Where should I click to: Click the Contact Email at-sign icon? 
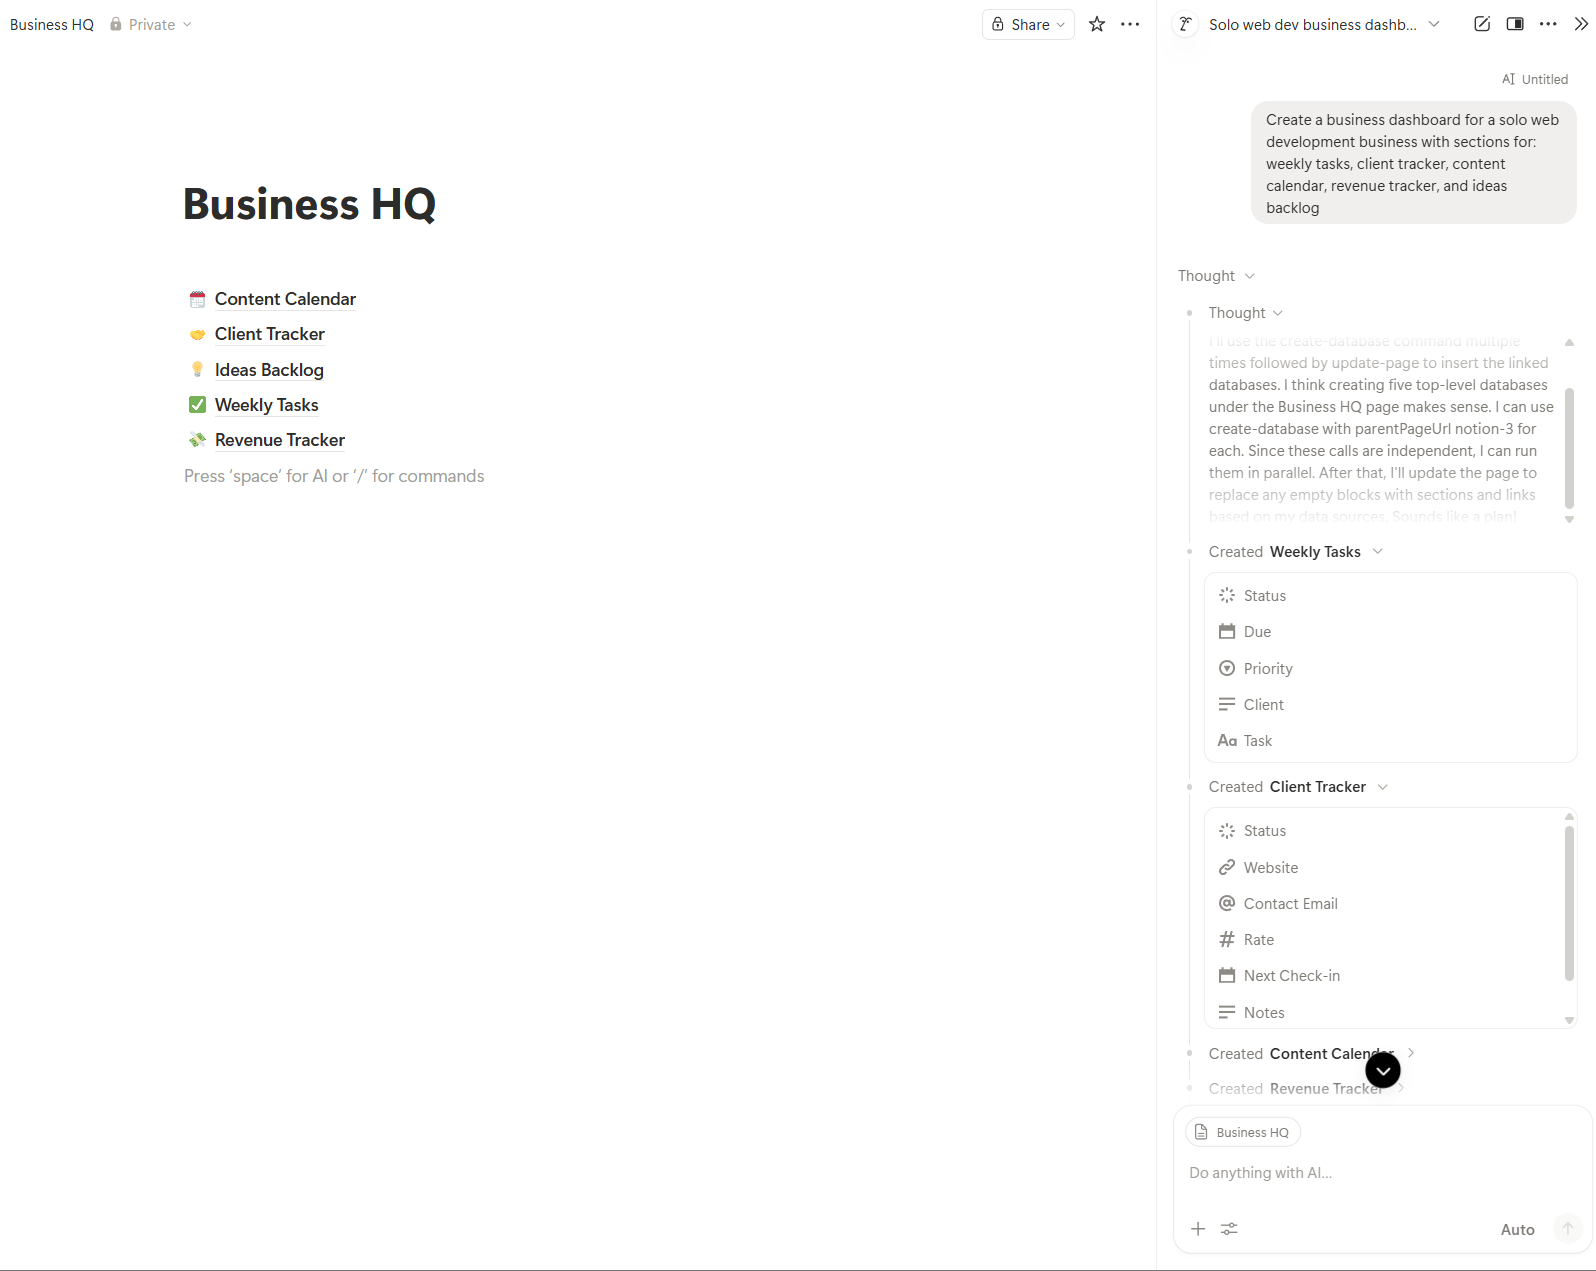[x=1227, y=903]
